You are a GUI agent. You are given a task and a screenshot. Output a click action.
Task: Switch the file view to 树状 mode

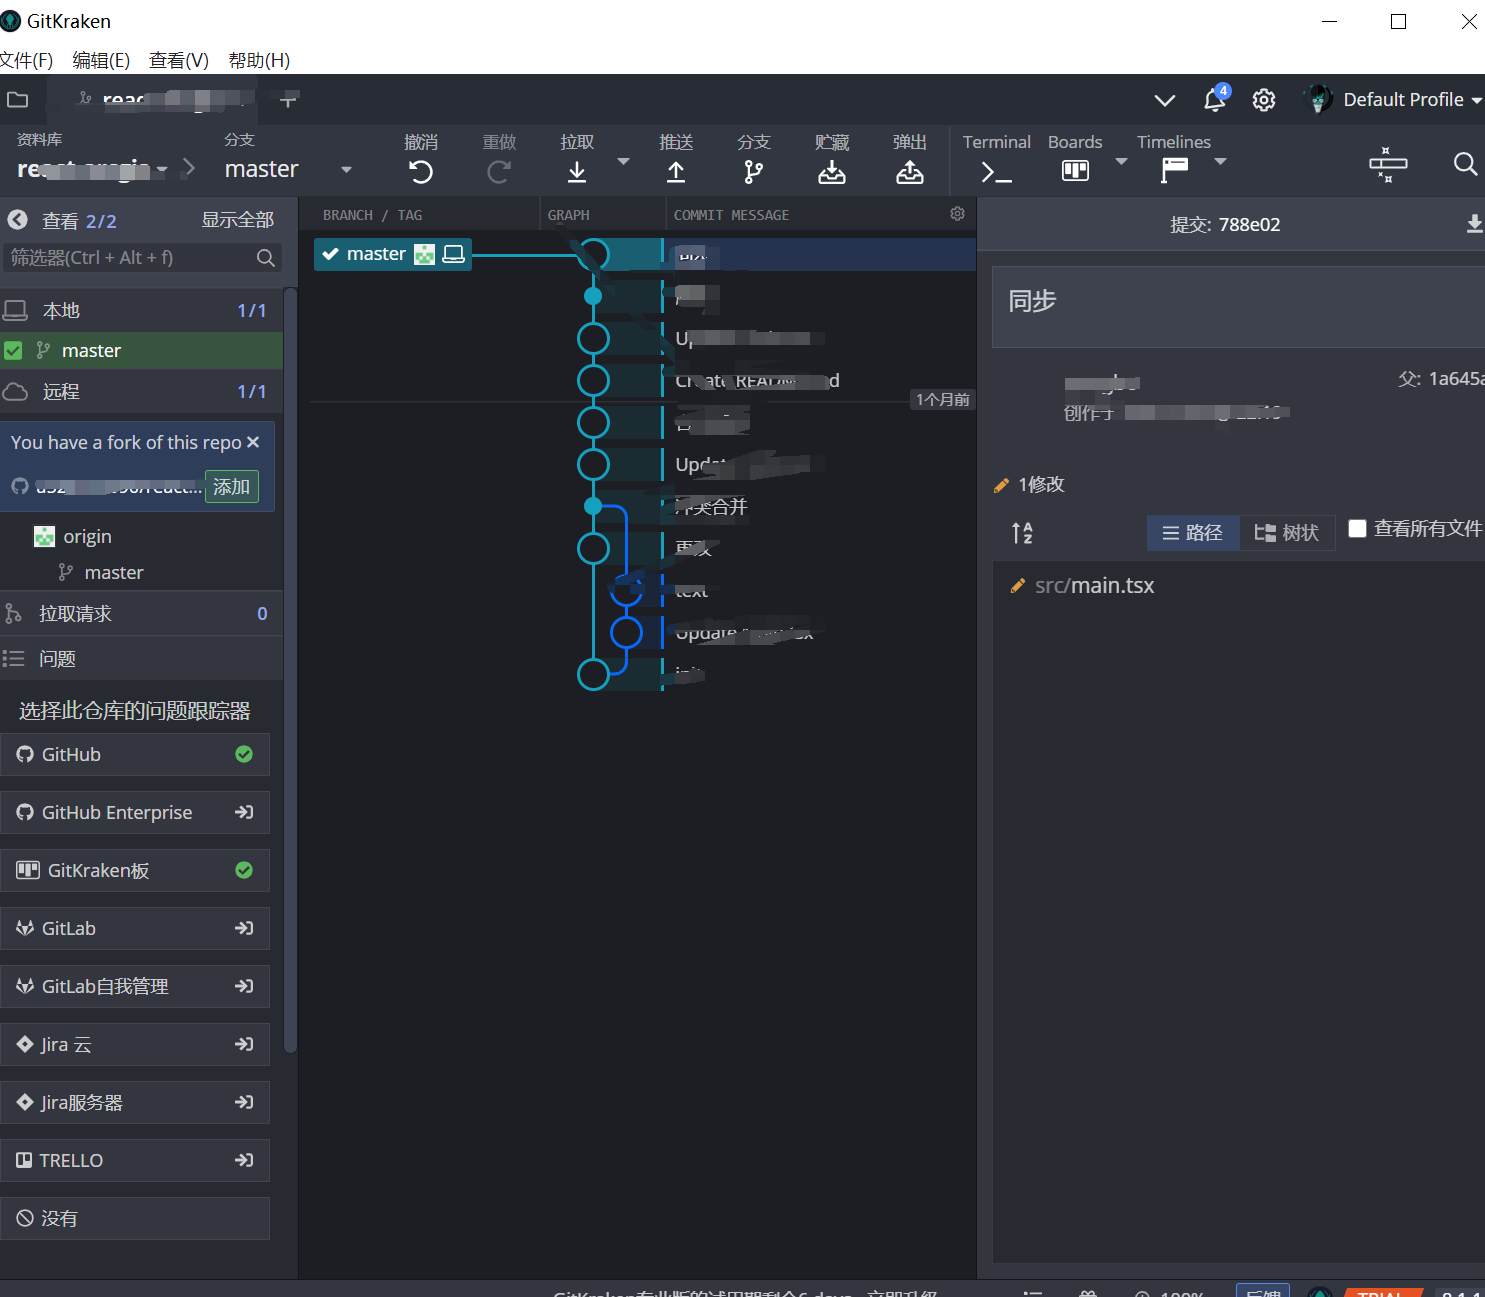[1287, 533]
